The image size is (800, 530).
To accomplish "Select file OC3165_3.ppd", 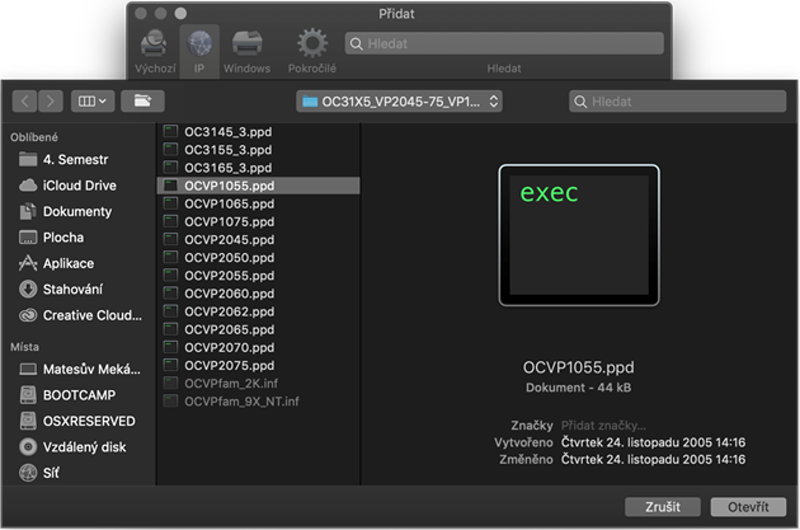I will tap(258, 168).
